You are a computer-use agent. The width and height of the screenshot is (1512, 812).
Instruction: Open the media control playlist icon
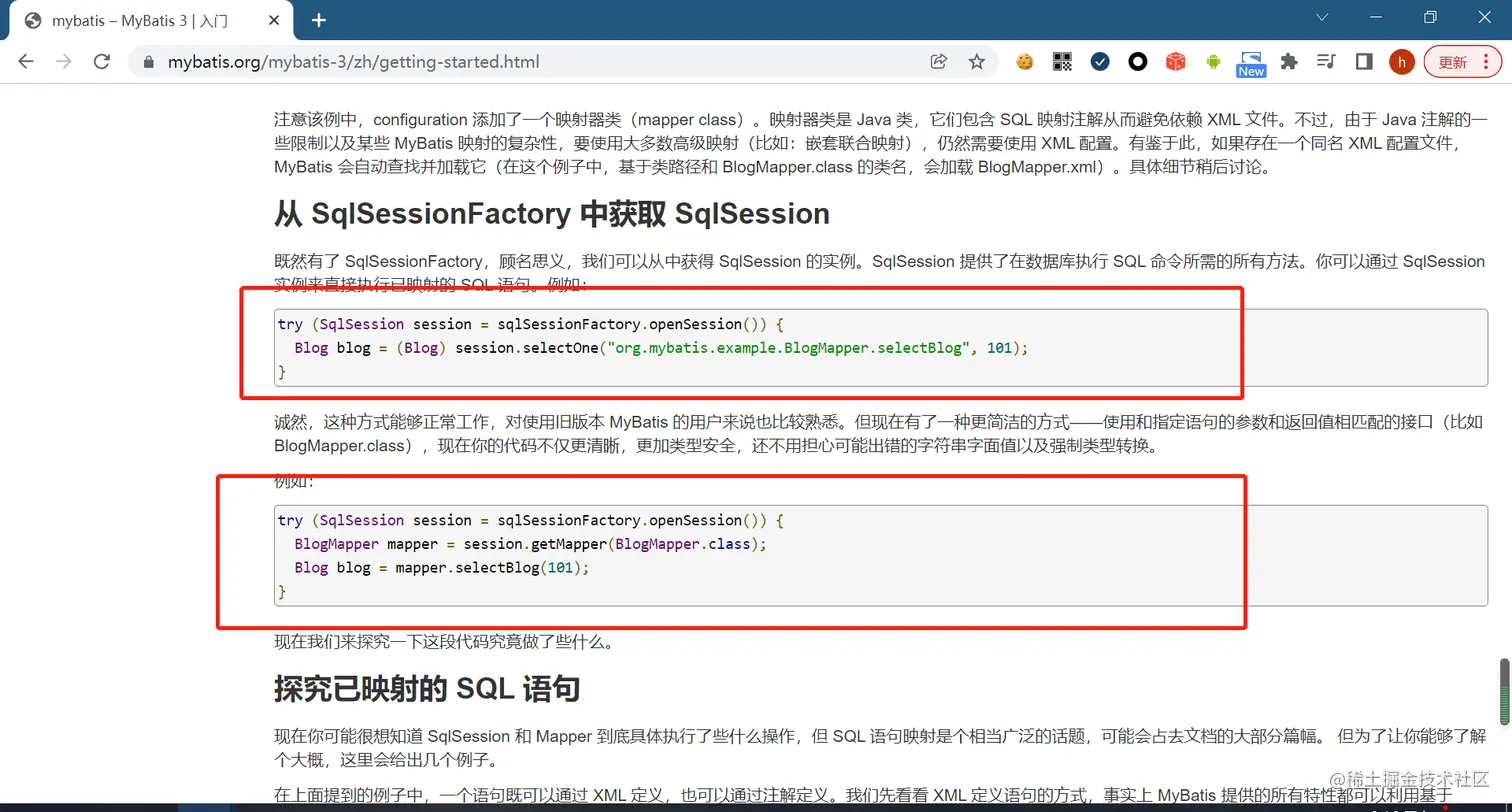[1327, 62]
